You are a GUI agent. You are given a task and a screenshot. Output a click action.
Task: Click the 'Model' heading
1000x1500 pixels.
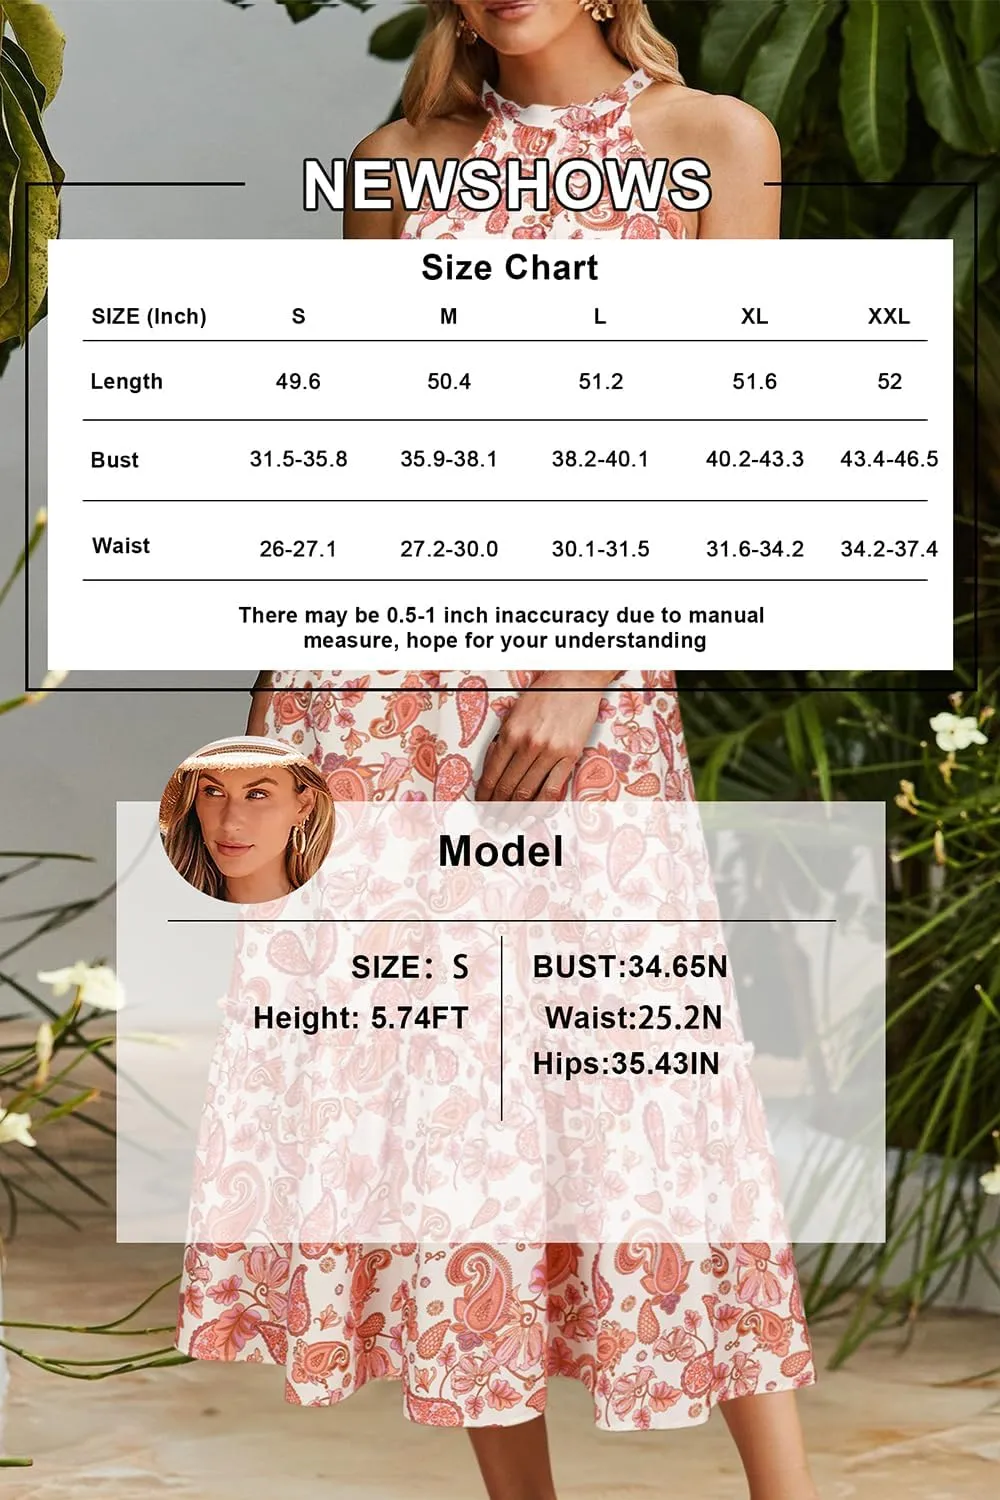(501, 851)
